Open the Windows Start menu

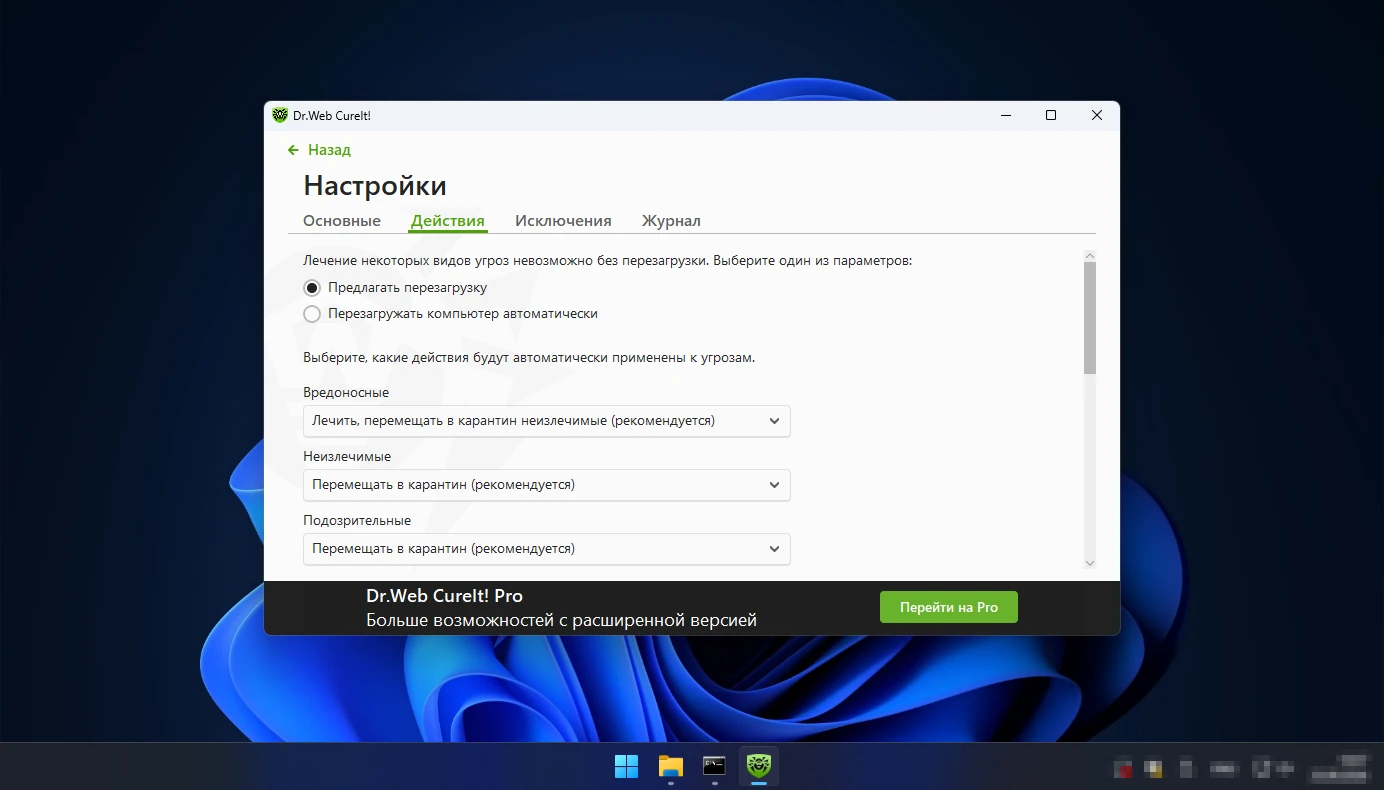pos(626,767)
